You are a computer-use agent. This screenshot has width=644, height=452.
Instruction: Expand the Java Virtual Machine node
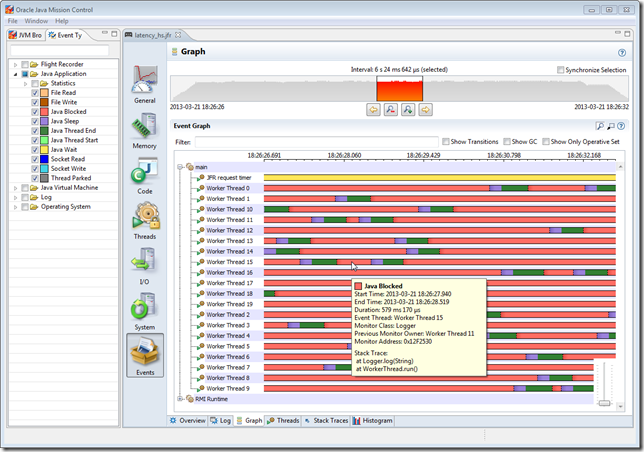(x=15, y=188)
